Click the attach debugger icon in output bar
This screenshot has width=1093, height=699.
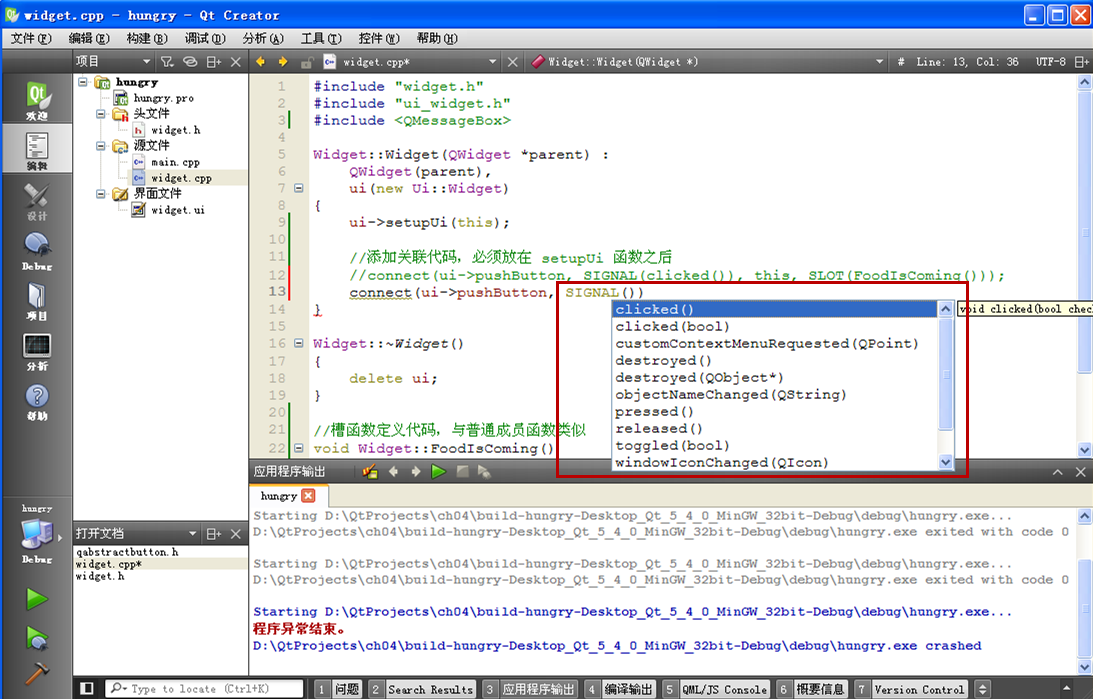pos(370,472)
